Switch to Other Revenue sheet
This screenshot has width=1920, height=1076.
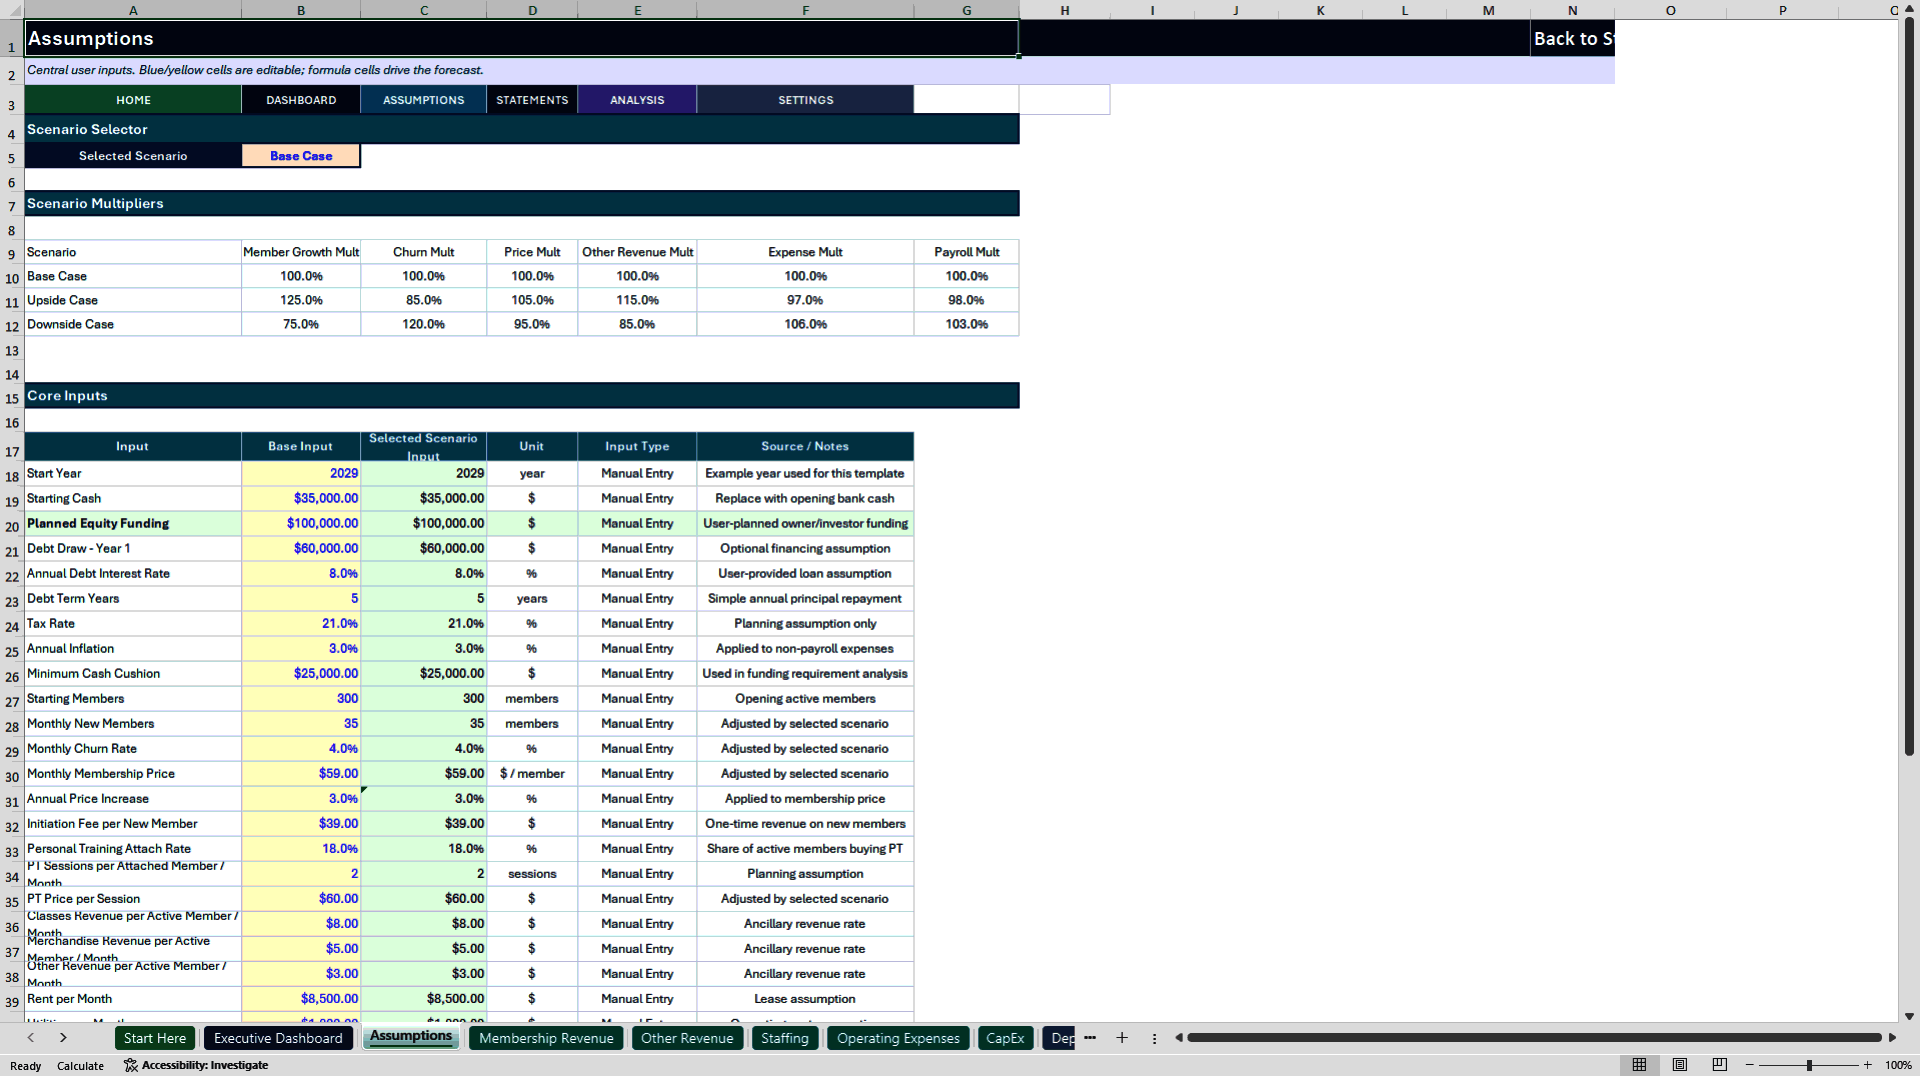click(687, 1038)
